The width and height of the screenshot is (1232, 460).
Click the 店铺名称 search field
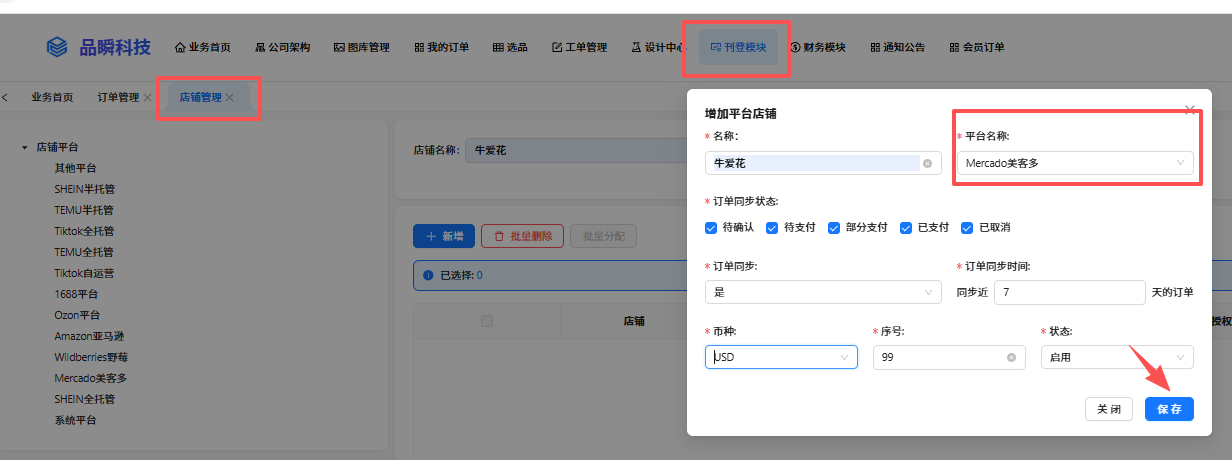[x=576, y=150]
